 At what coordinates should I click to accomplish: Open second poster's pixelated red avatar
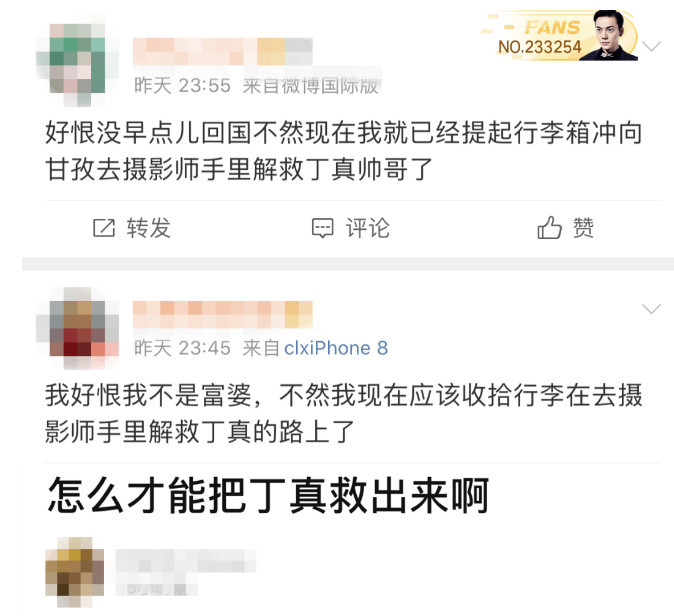(x=77, y=328)
